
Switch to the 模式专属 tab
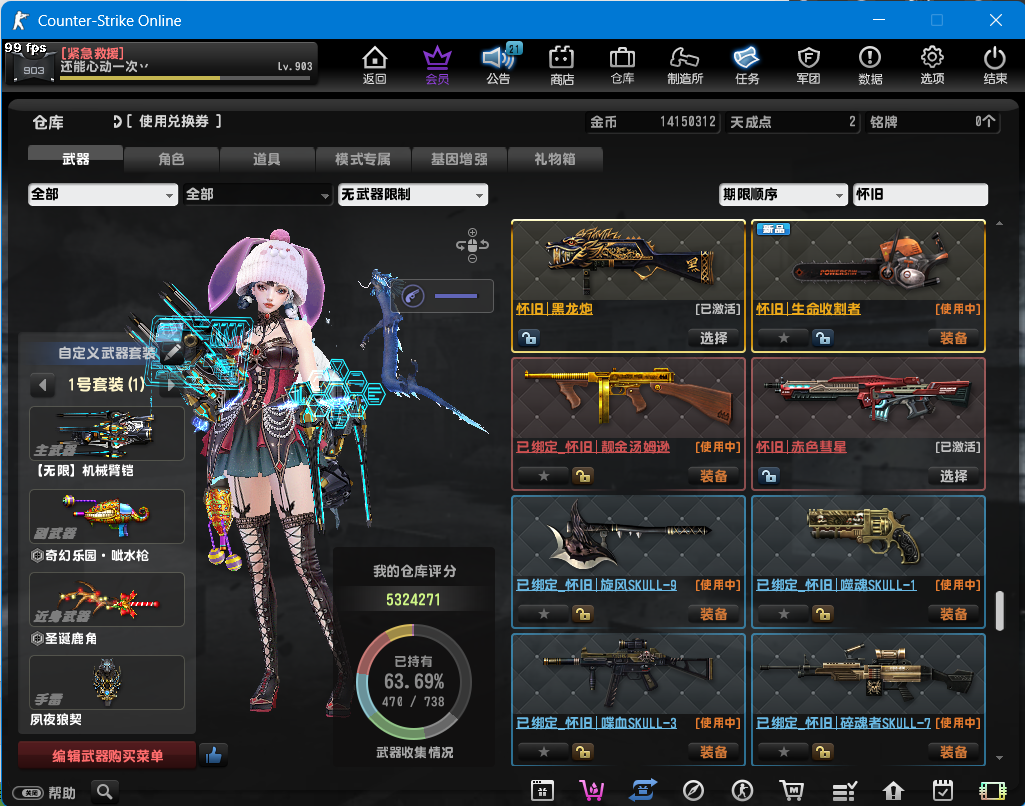coord(362,159)
